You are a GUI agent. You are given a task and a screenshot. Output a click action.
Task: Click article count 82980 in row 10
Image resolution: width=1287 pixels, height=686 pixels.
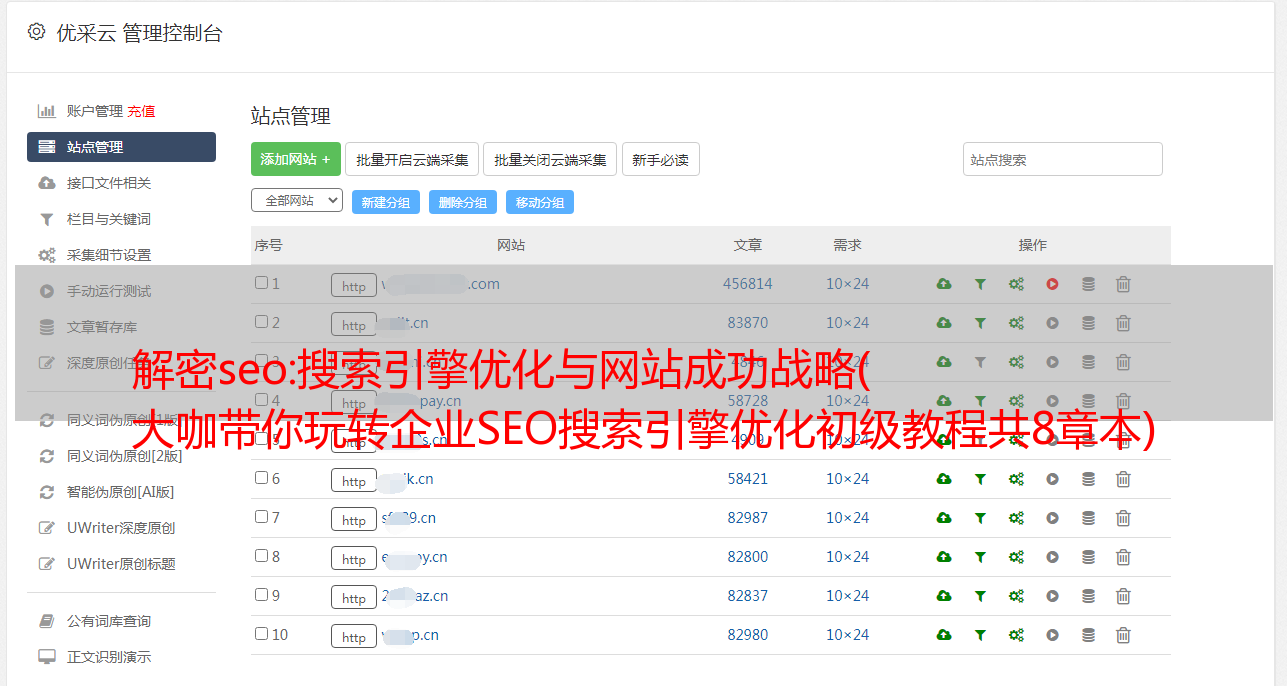[748, 635]
